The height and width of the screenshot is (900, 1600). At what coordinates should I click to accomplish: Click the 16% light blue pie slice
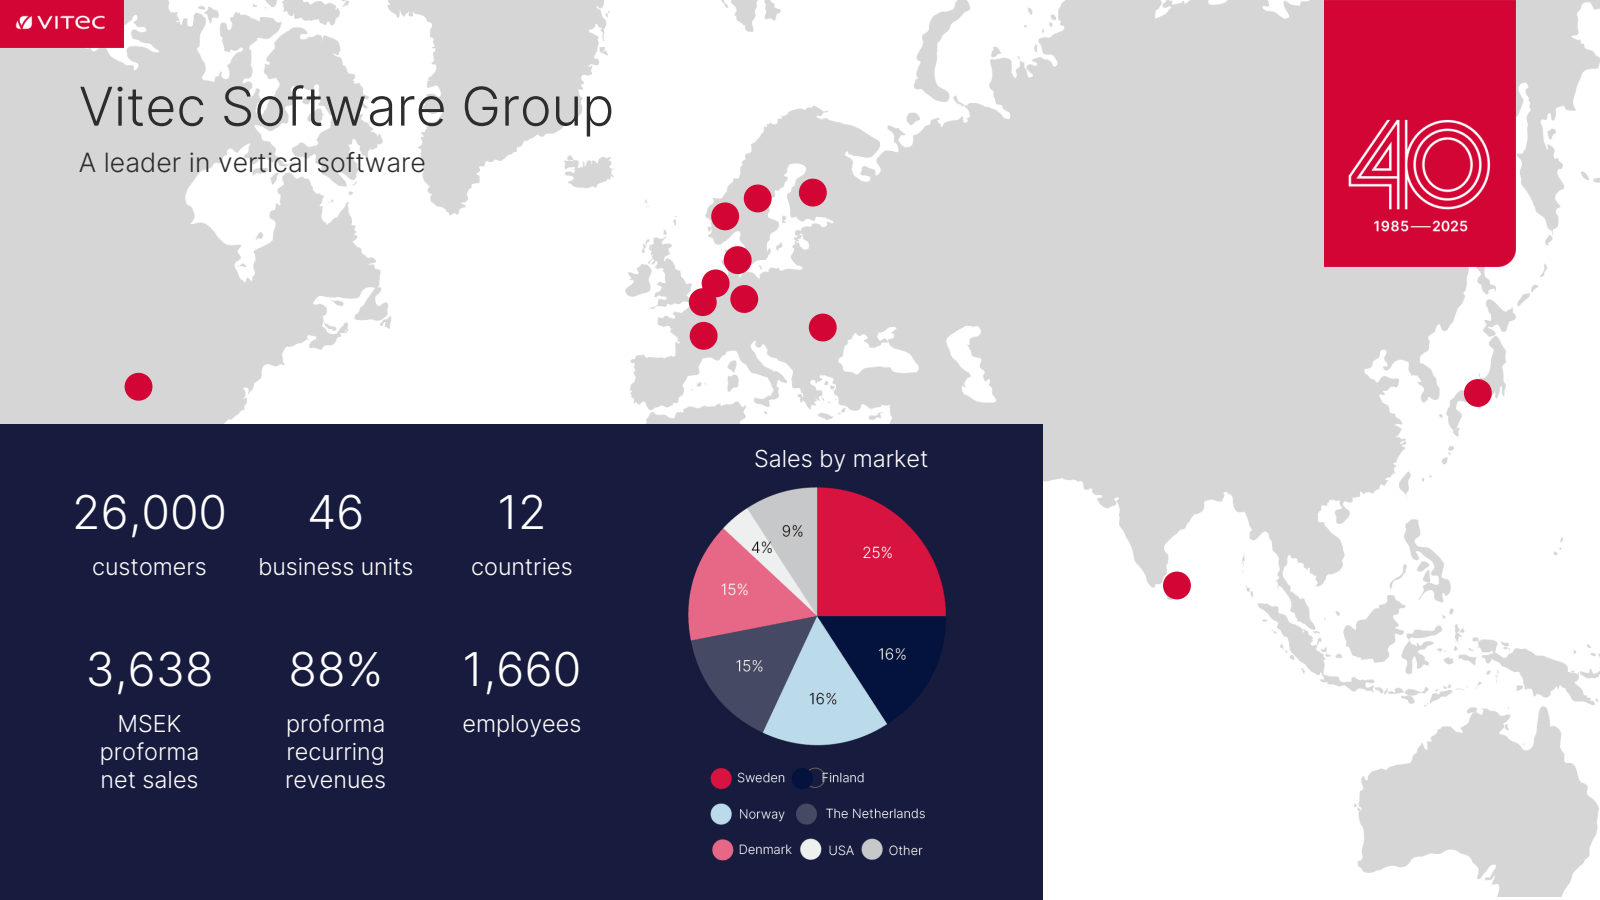tap(822, 700)
